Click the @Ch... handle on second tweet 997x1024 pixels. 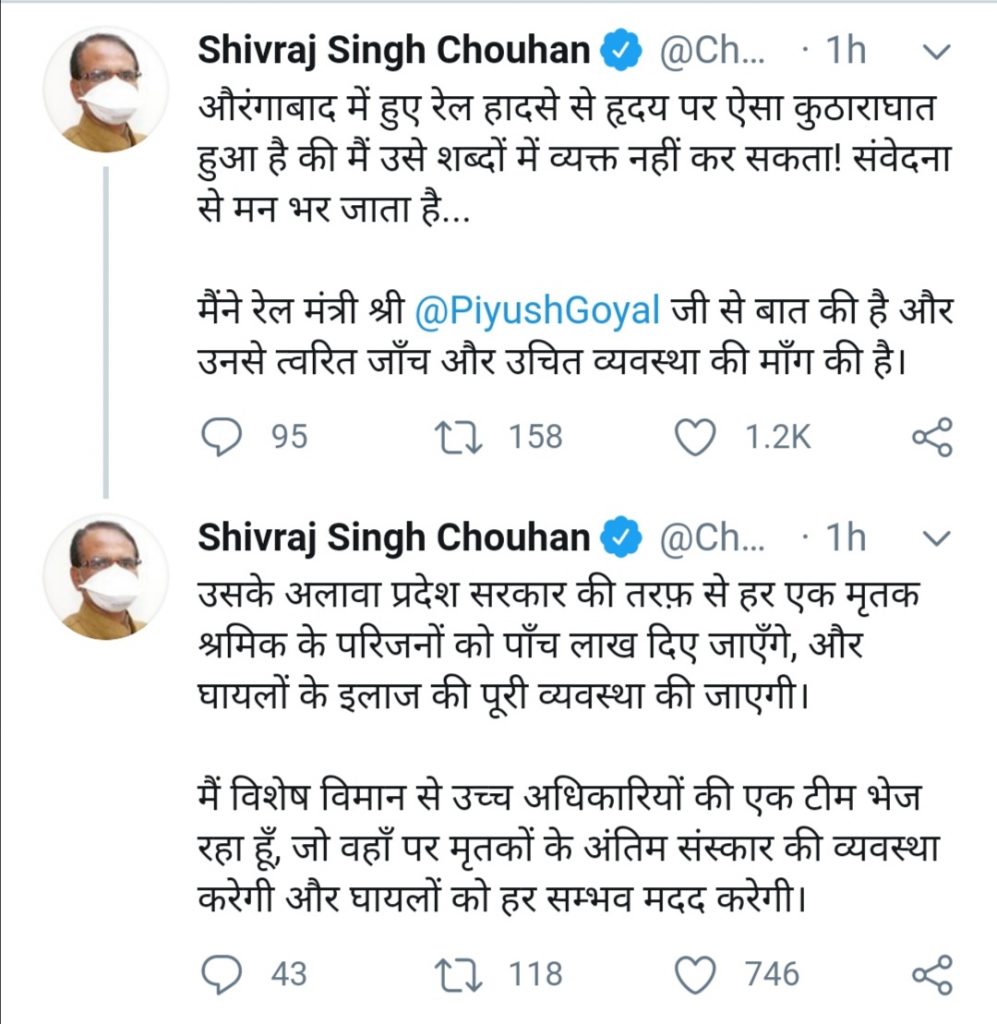tap(712, 537)
